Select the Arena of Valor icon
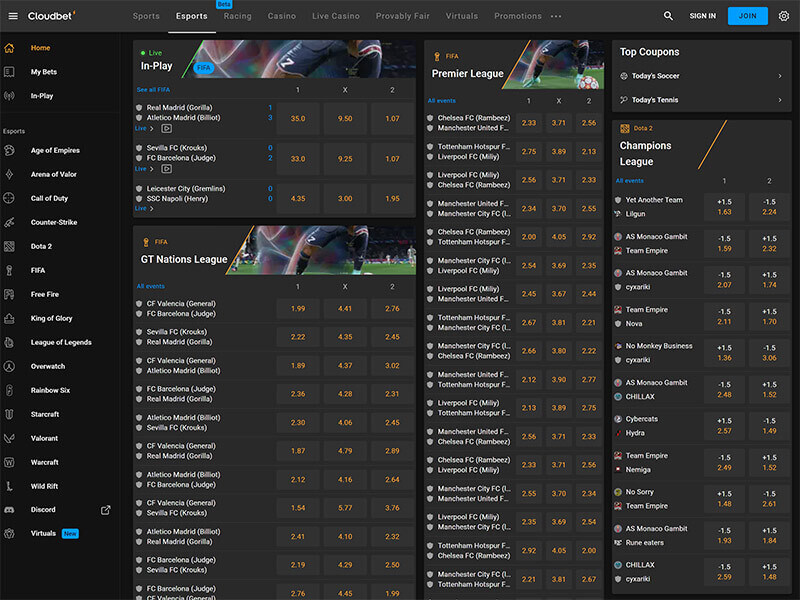 click(x=9, y=174)
